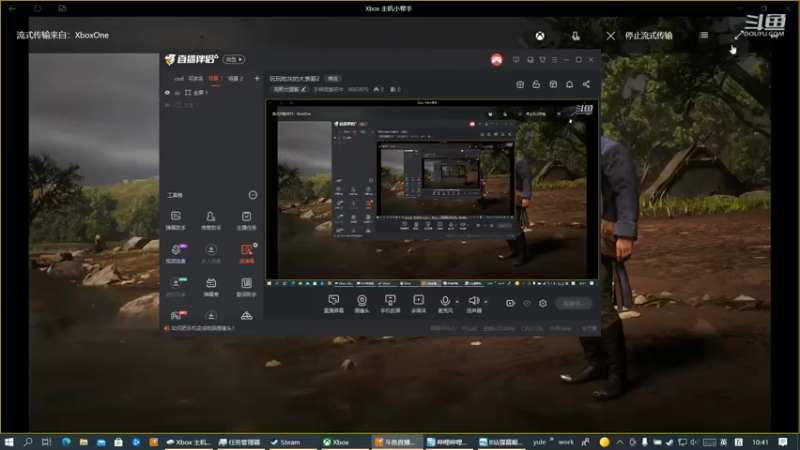Add a 直播弹幕 source
The width and height of the screenshot is (800, 450).
coord(334,304)
